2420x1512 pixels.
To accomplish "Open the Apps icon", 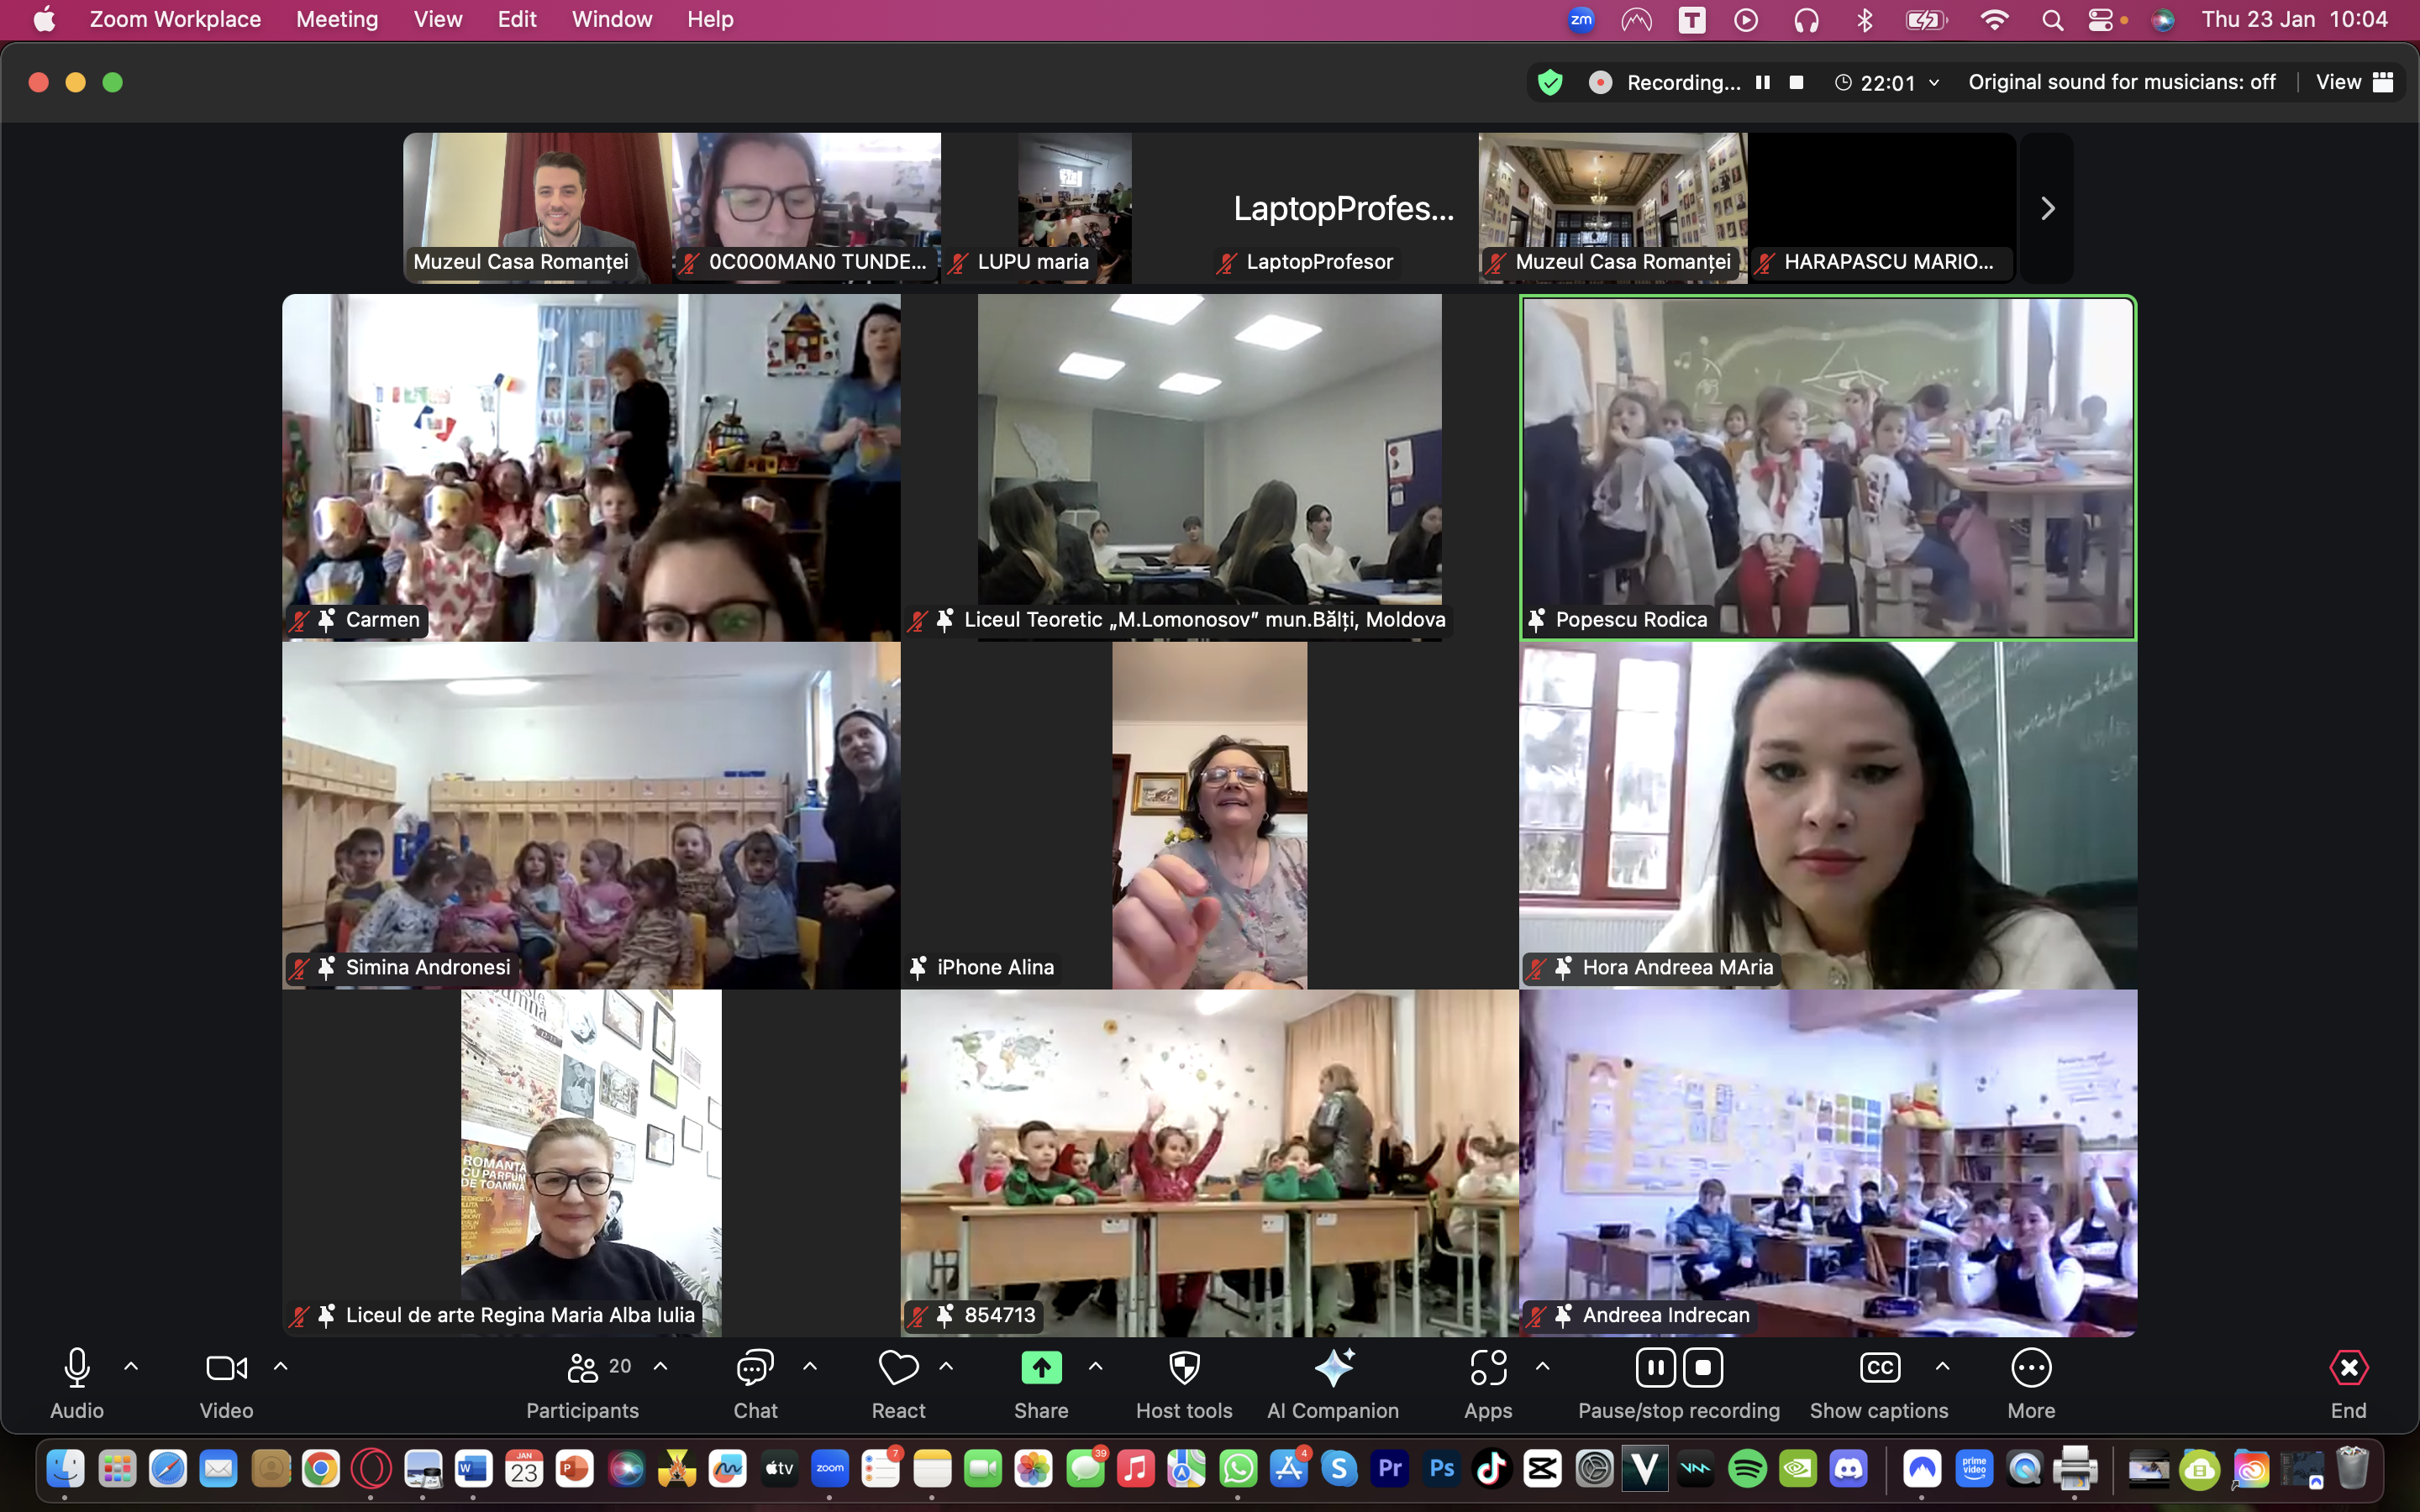I will point(1488,1368).
